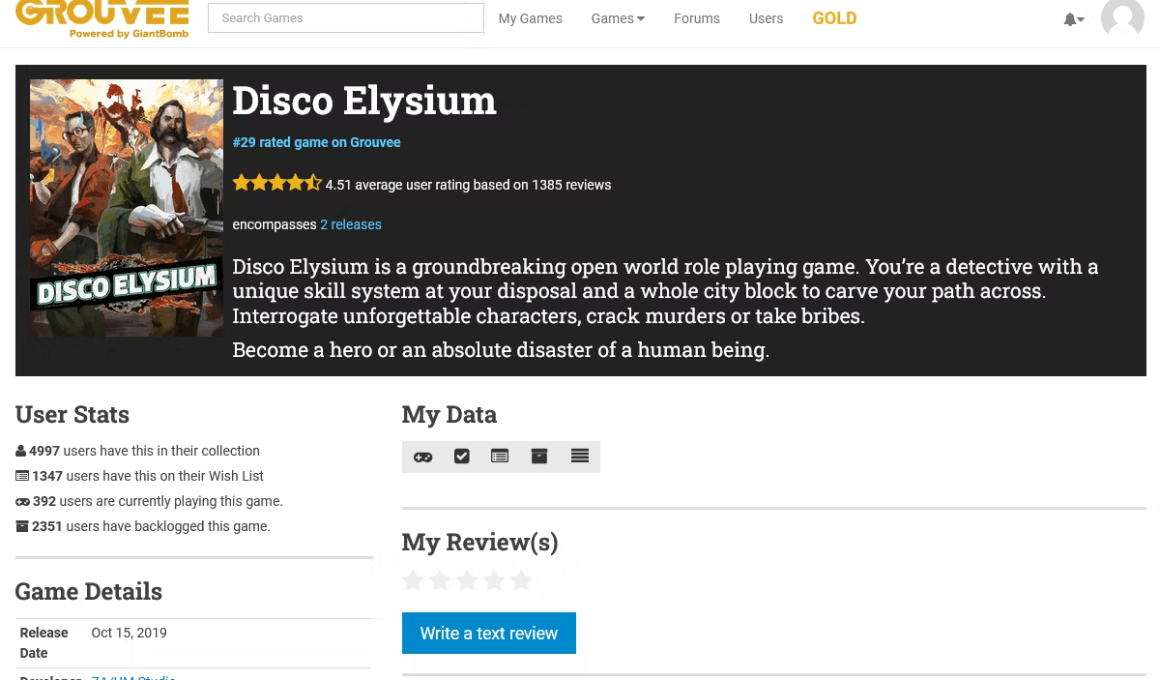
Task: Add game to Backlog with archive box icon
Action: [539, 457]
